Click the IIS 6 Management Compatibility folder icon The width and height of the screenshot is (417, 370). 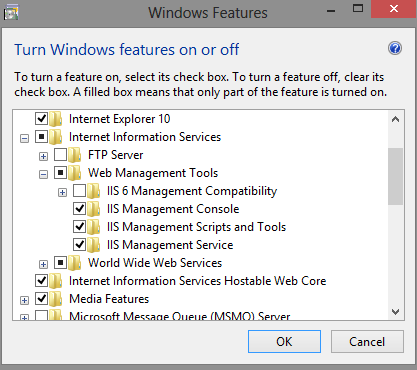[x=94, y=191]
